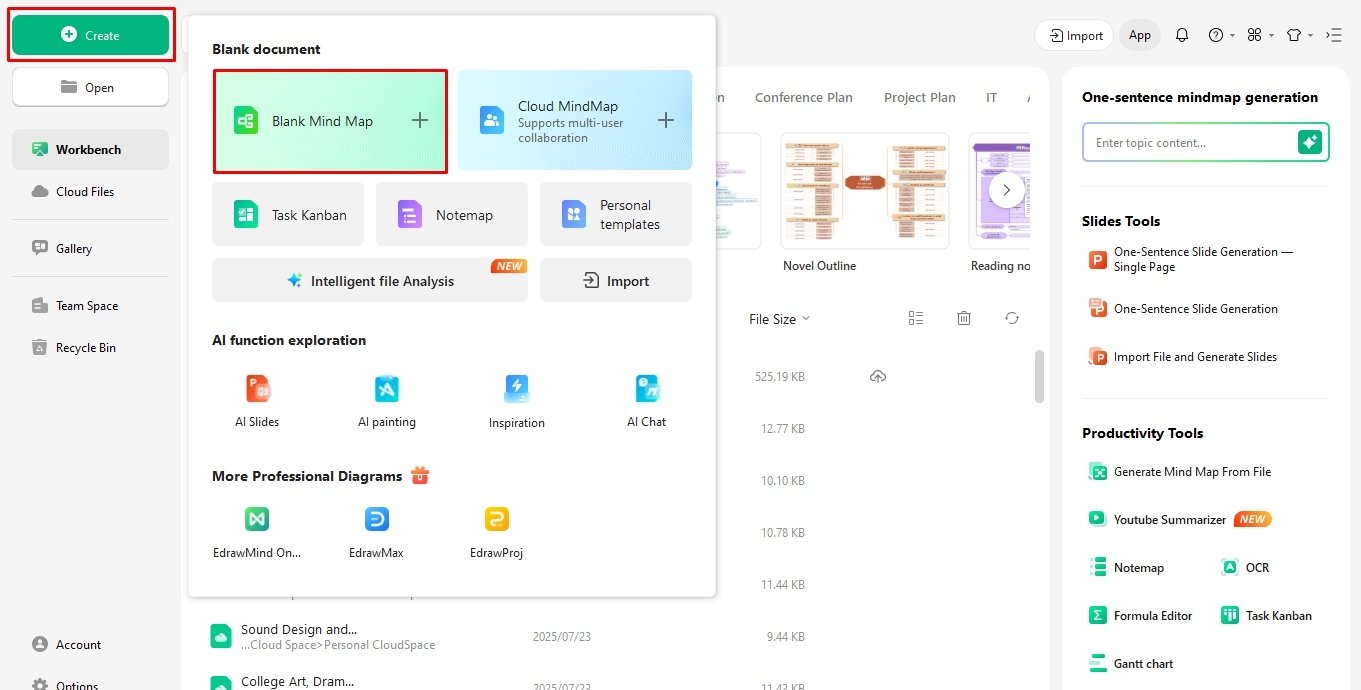Select Workbench in the sidebar
Image resolution: width=1361 pixels, height=690 pixels.
pos(90,149)
